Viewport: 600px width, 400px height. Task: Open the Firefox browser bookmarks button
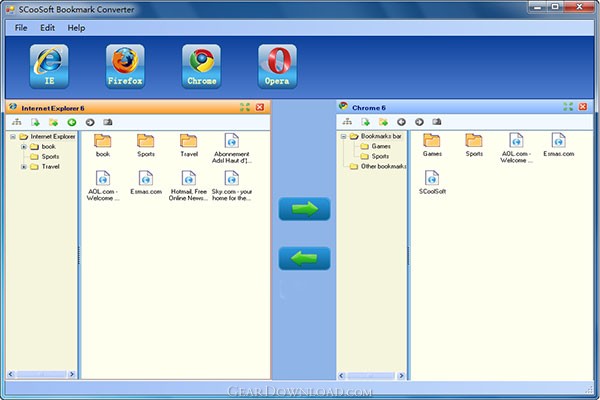pyautogui.click(x=125, y=66)
